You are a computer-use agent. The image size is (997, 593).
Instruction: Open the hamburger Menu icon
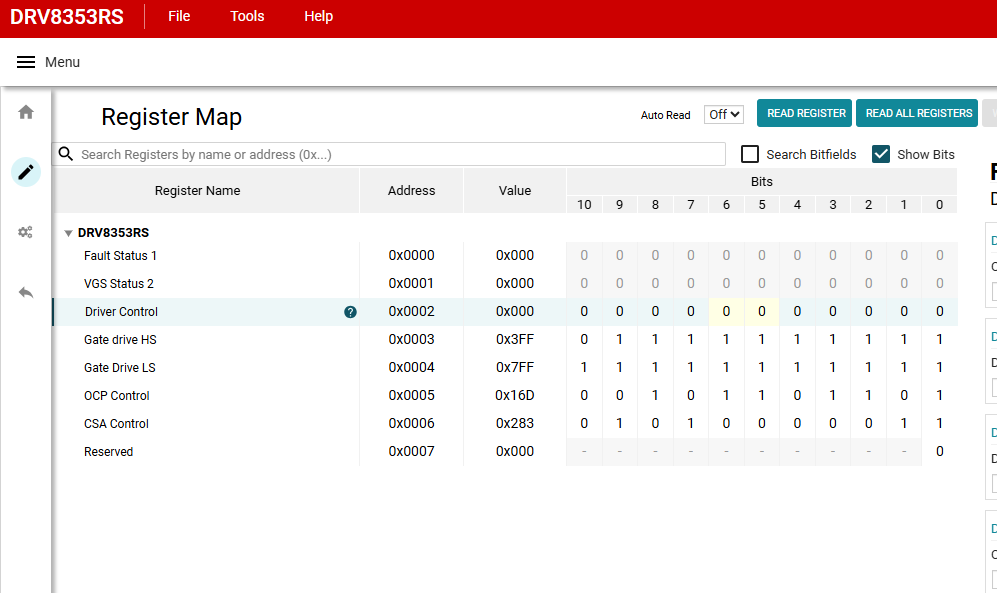(x=25, y=62)
